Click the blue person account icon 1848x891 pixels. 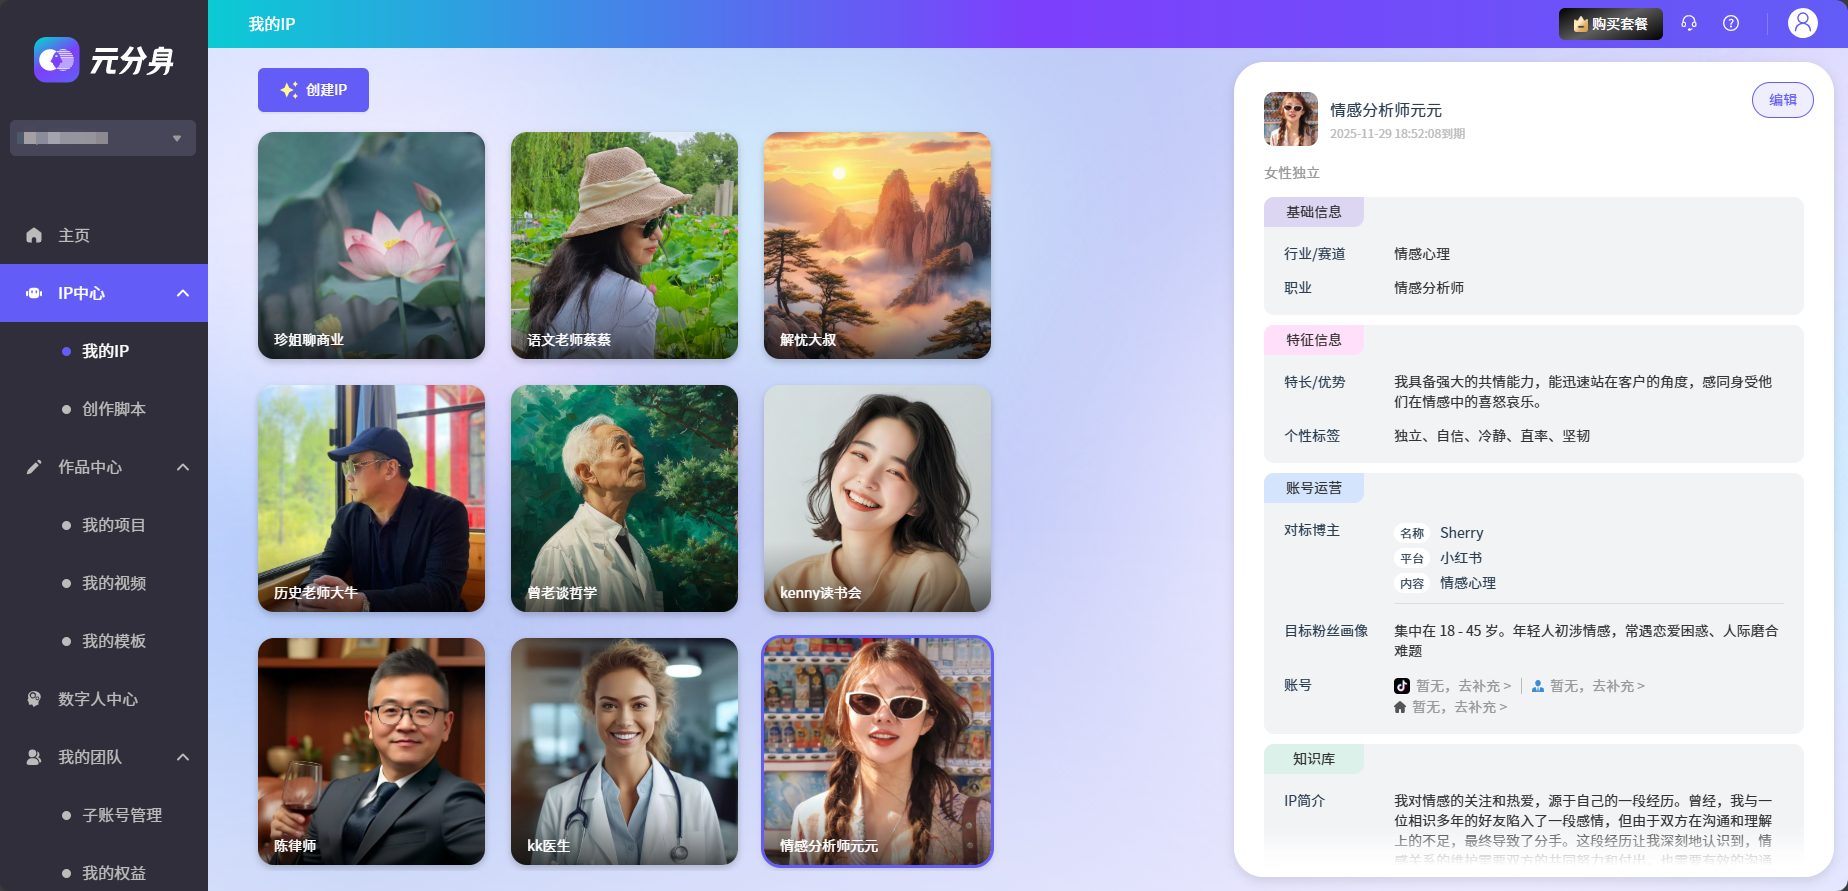click(1538, 686)
